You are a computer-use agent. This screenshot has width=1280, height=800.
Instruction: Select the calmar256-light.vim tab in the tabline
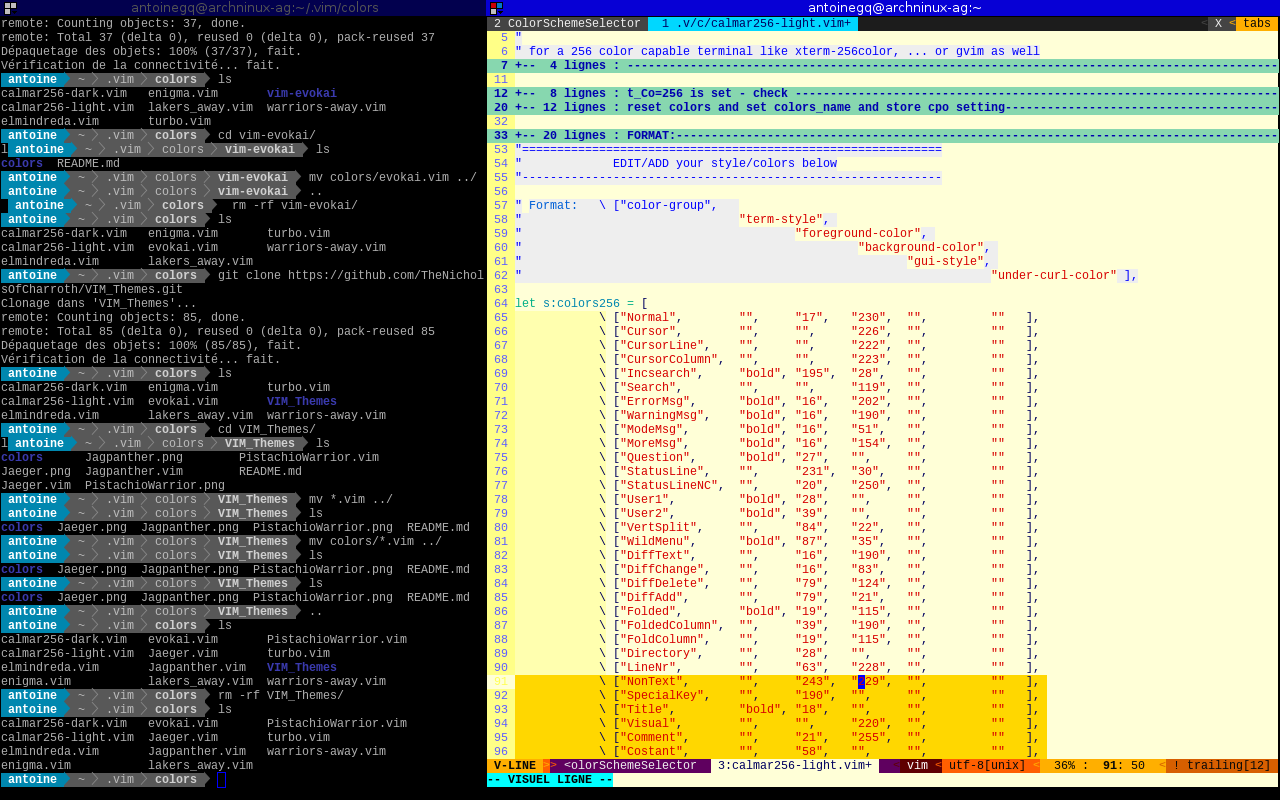tap(755, 23)
